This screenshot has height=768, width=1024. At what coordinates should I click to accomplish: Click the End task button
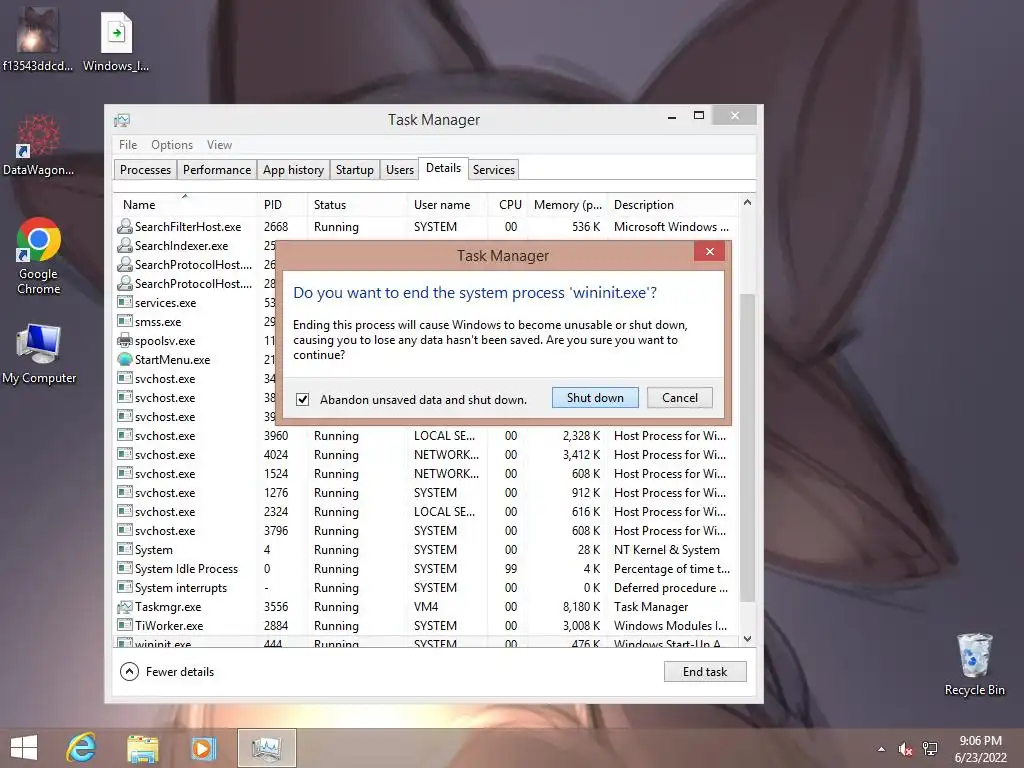point(705,671)
